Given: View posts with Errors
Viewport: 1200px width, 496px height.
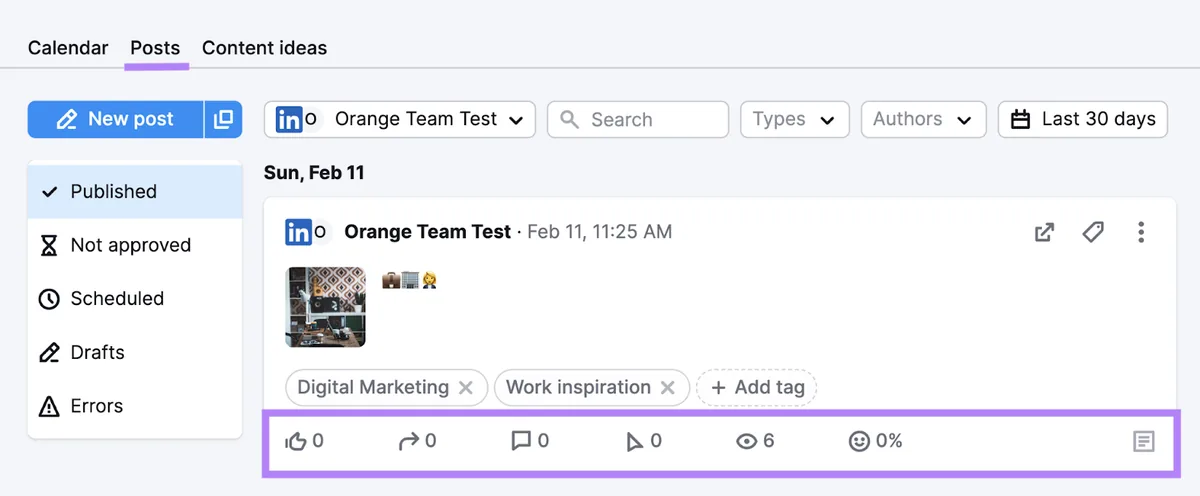Looking at the screenshot, I should coord(135,406).
